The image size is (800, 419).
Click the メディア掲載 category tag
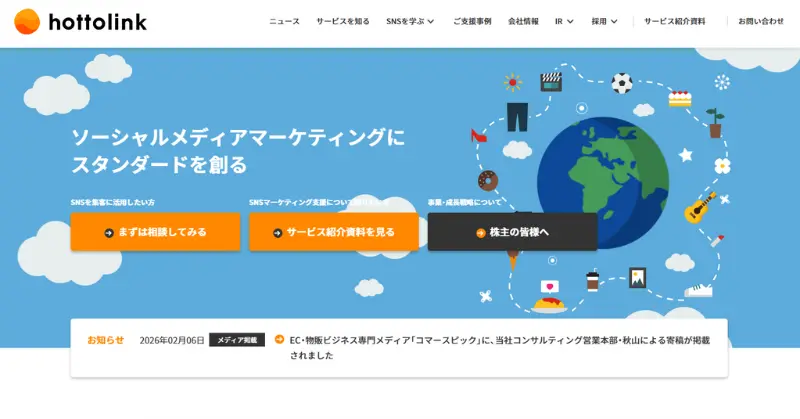tap(237, 340)
